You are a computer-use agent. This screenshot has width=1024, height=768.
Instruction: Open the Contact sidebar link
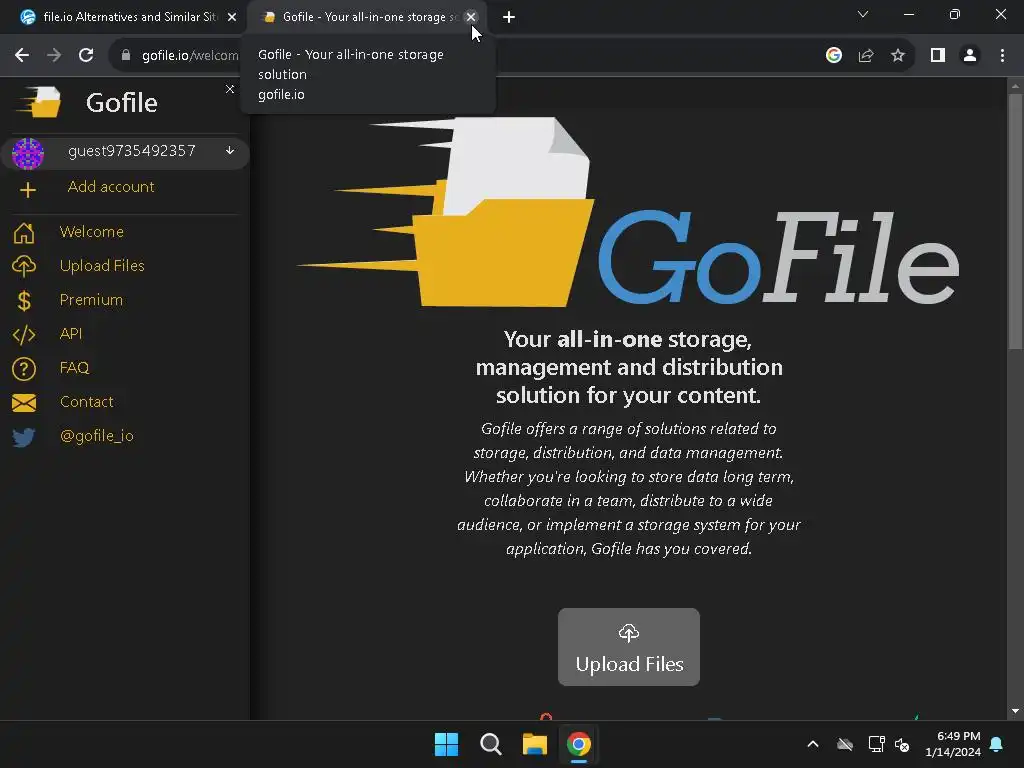tap(86, 402)
